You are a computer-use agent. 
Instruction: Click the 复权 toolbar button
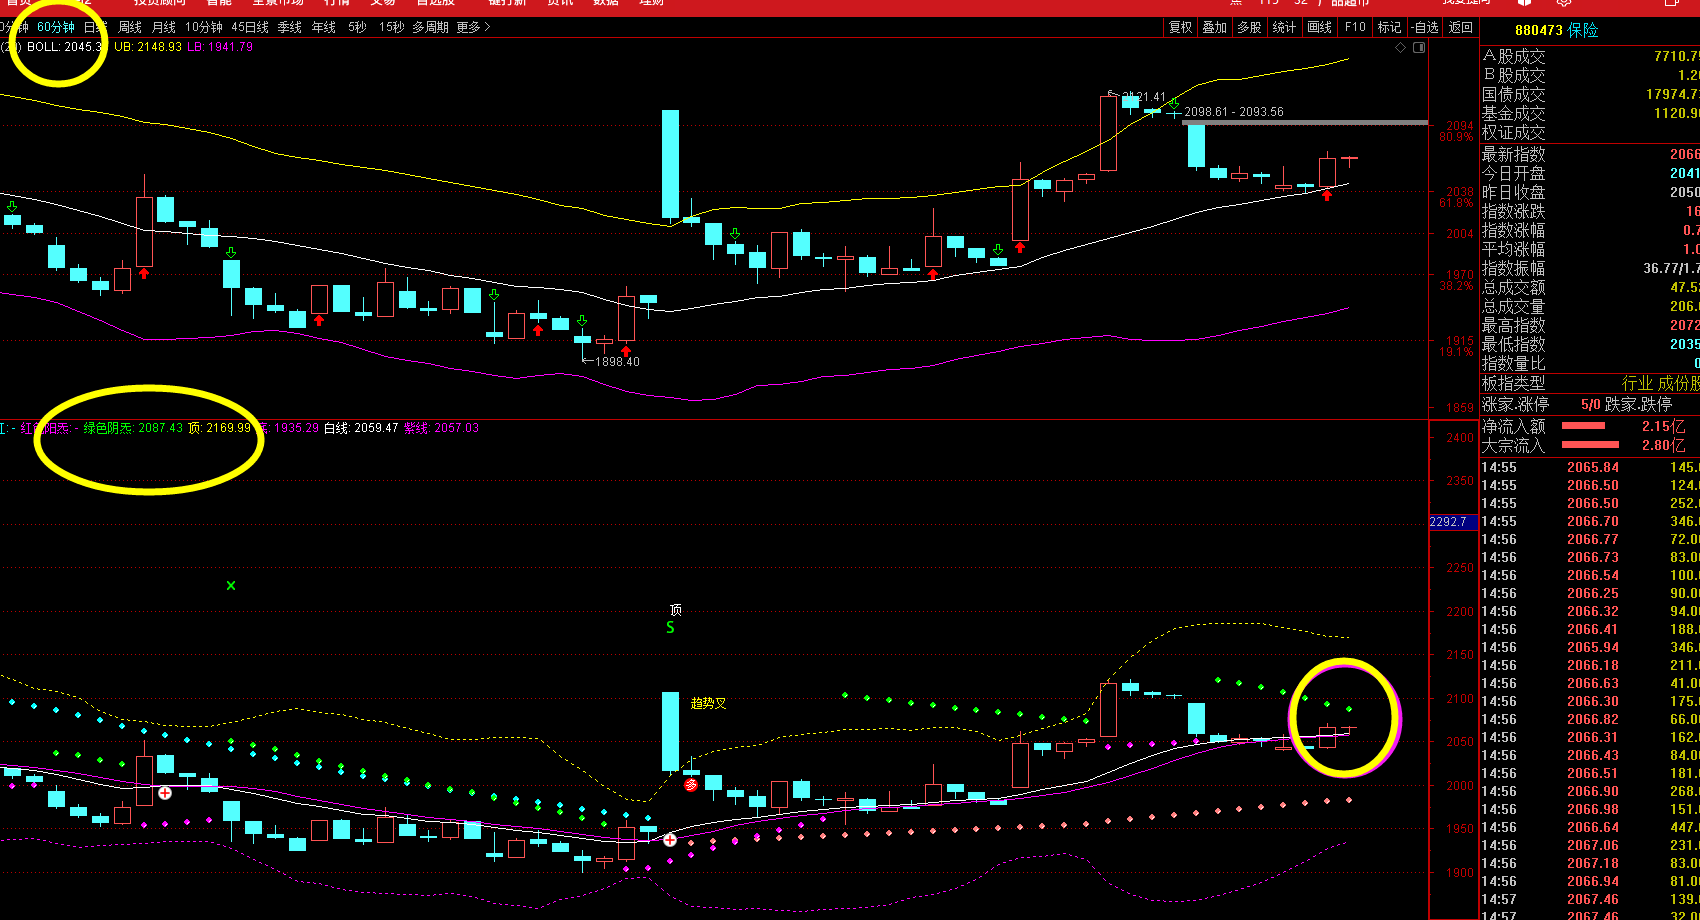coord(1181,27)
